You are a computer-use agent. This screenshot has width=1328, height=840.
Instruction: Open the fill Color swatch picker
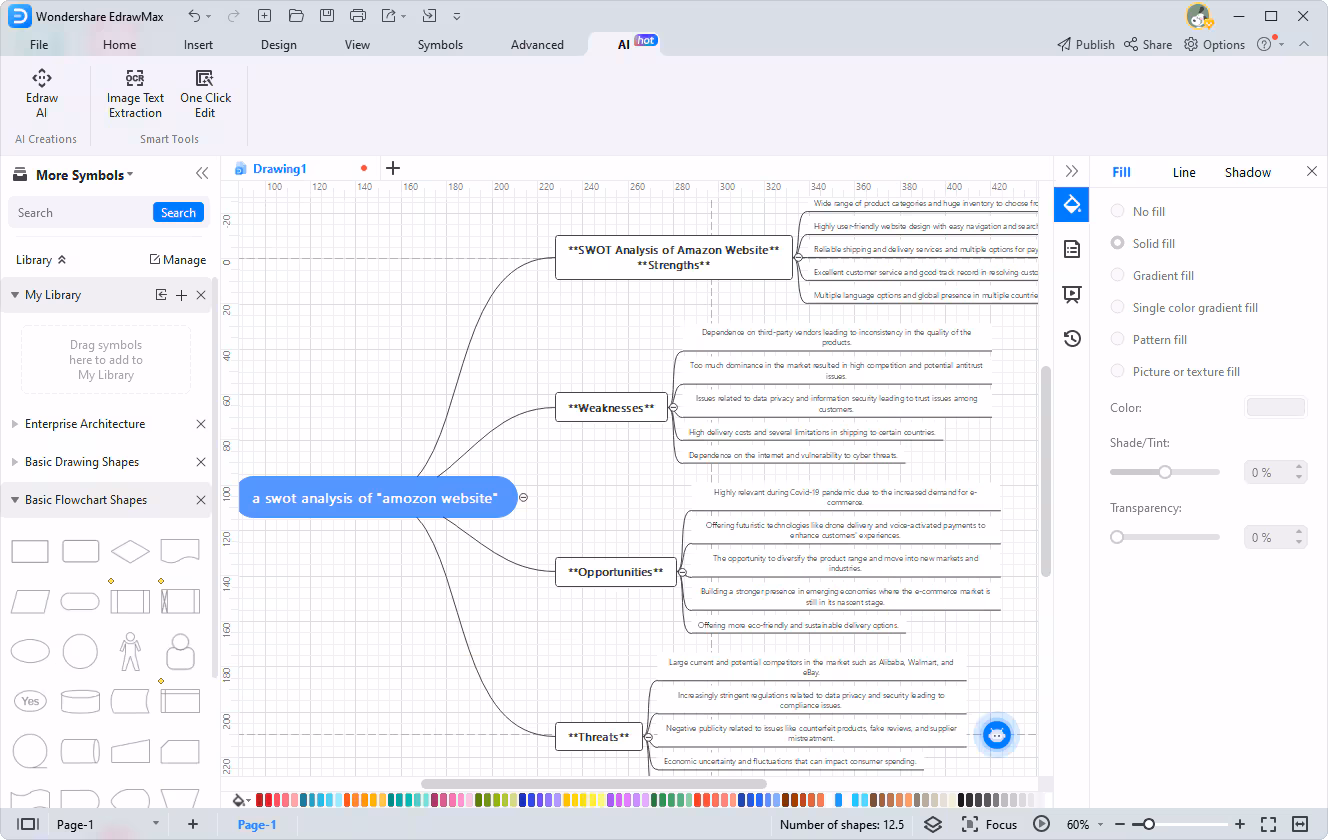tap(1275, 407)
